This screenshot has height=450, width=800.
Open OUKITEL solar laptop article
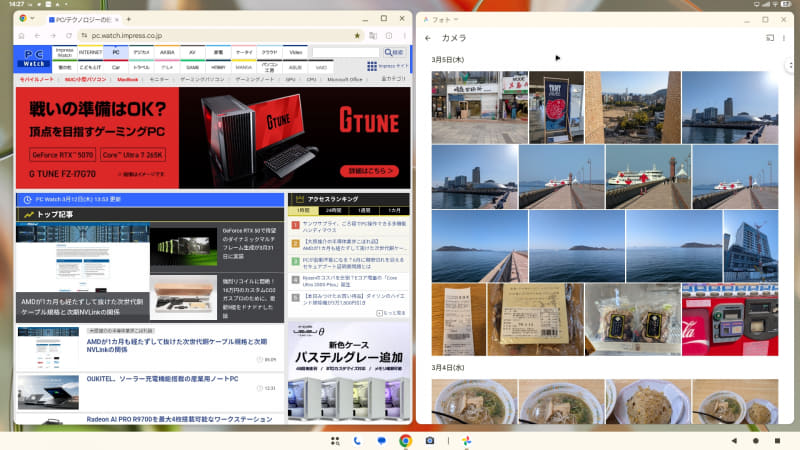pyautogui.click(x=162, y=379)
